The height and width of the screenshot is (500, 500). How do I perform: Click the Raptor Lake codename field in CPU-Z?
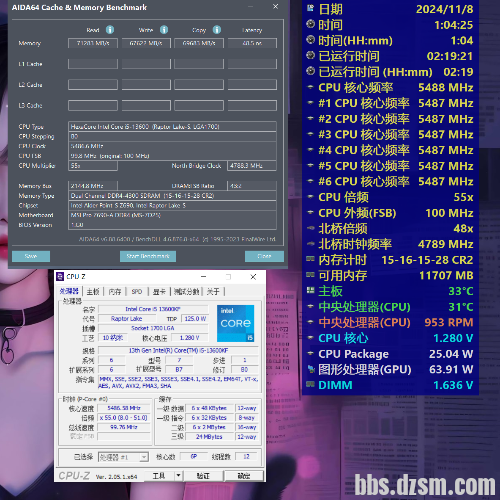click(x=127, y=319)
